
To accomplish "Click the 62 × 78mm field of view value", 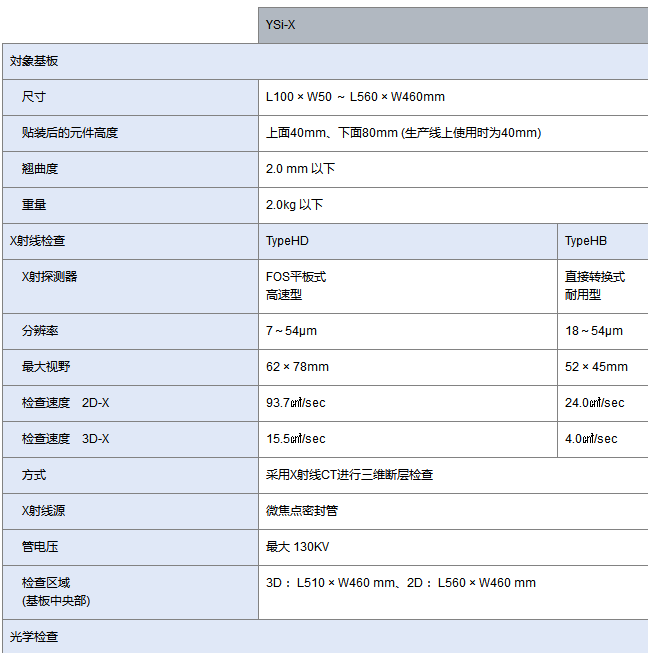I will 297,367.
